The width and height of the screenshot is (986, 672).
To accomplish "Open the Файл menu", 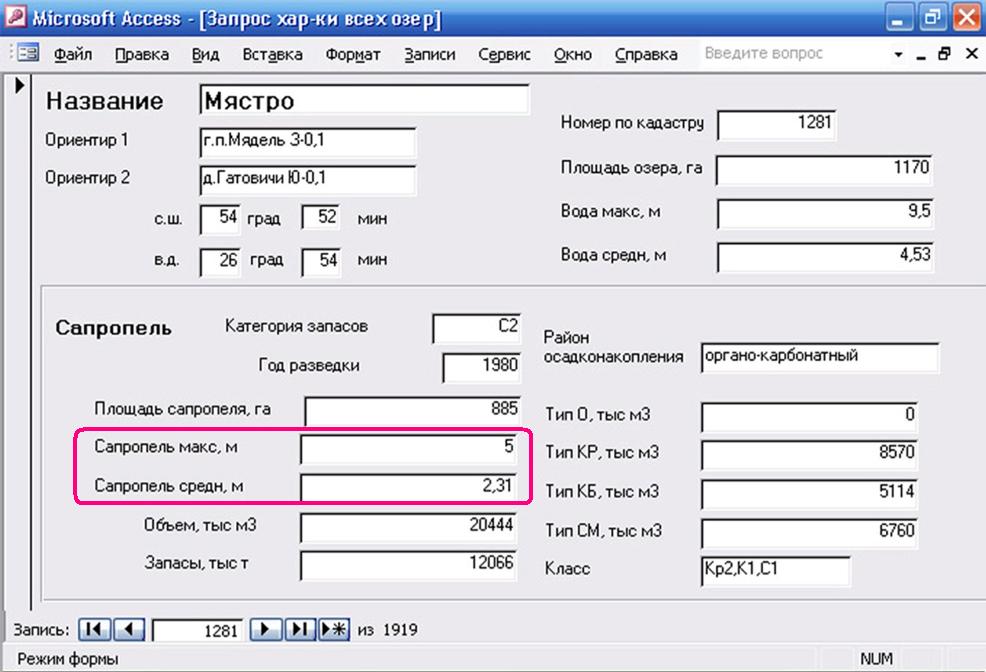I will pyautogui.click(x=73, y=55).
